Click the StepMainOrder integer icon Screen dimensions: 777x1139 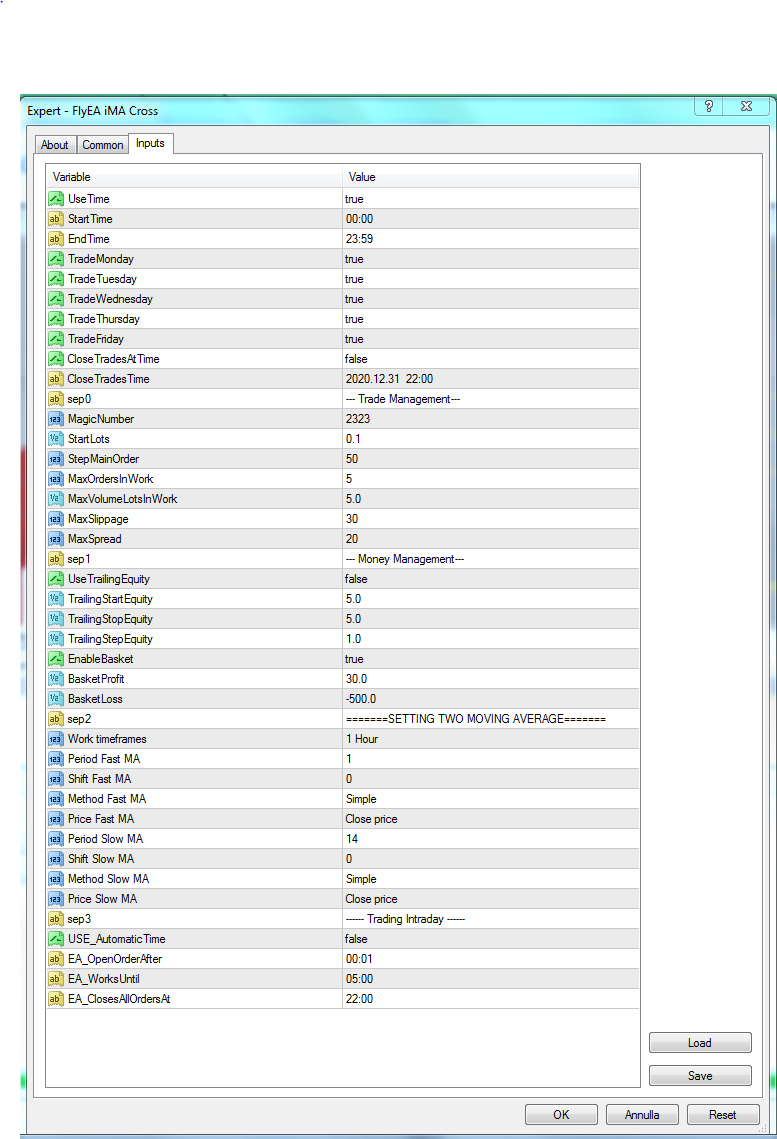tap(56, 458)
